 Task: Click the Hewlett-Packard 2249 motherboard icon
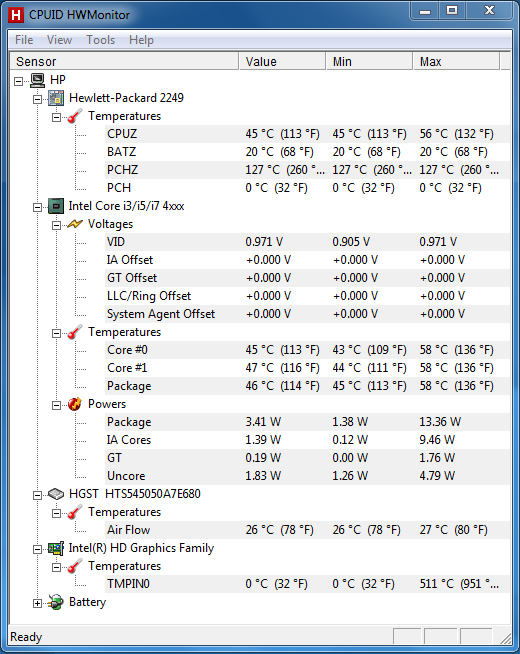(x=56, y=98)
